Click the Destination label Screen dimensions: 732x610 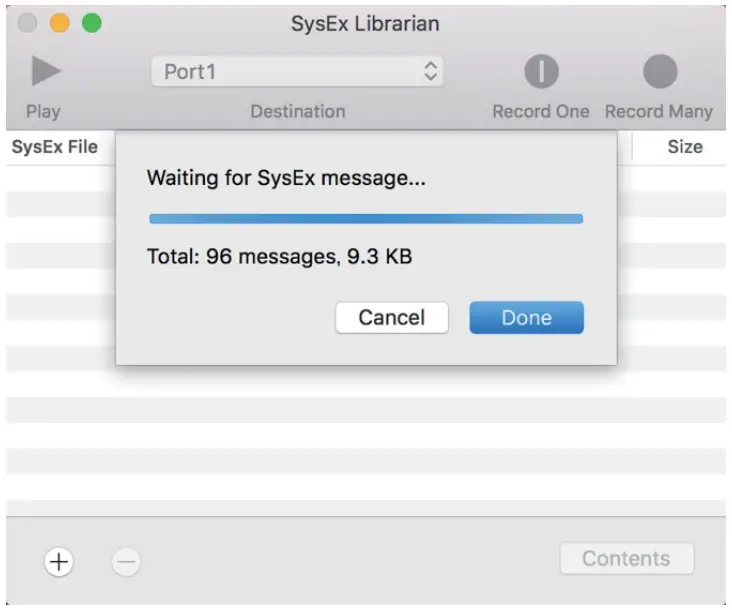click(x=298, y=112)
